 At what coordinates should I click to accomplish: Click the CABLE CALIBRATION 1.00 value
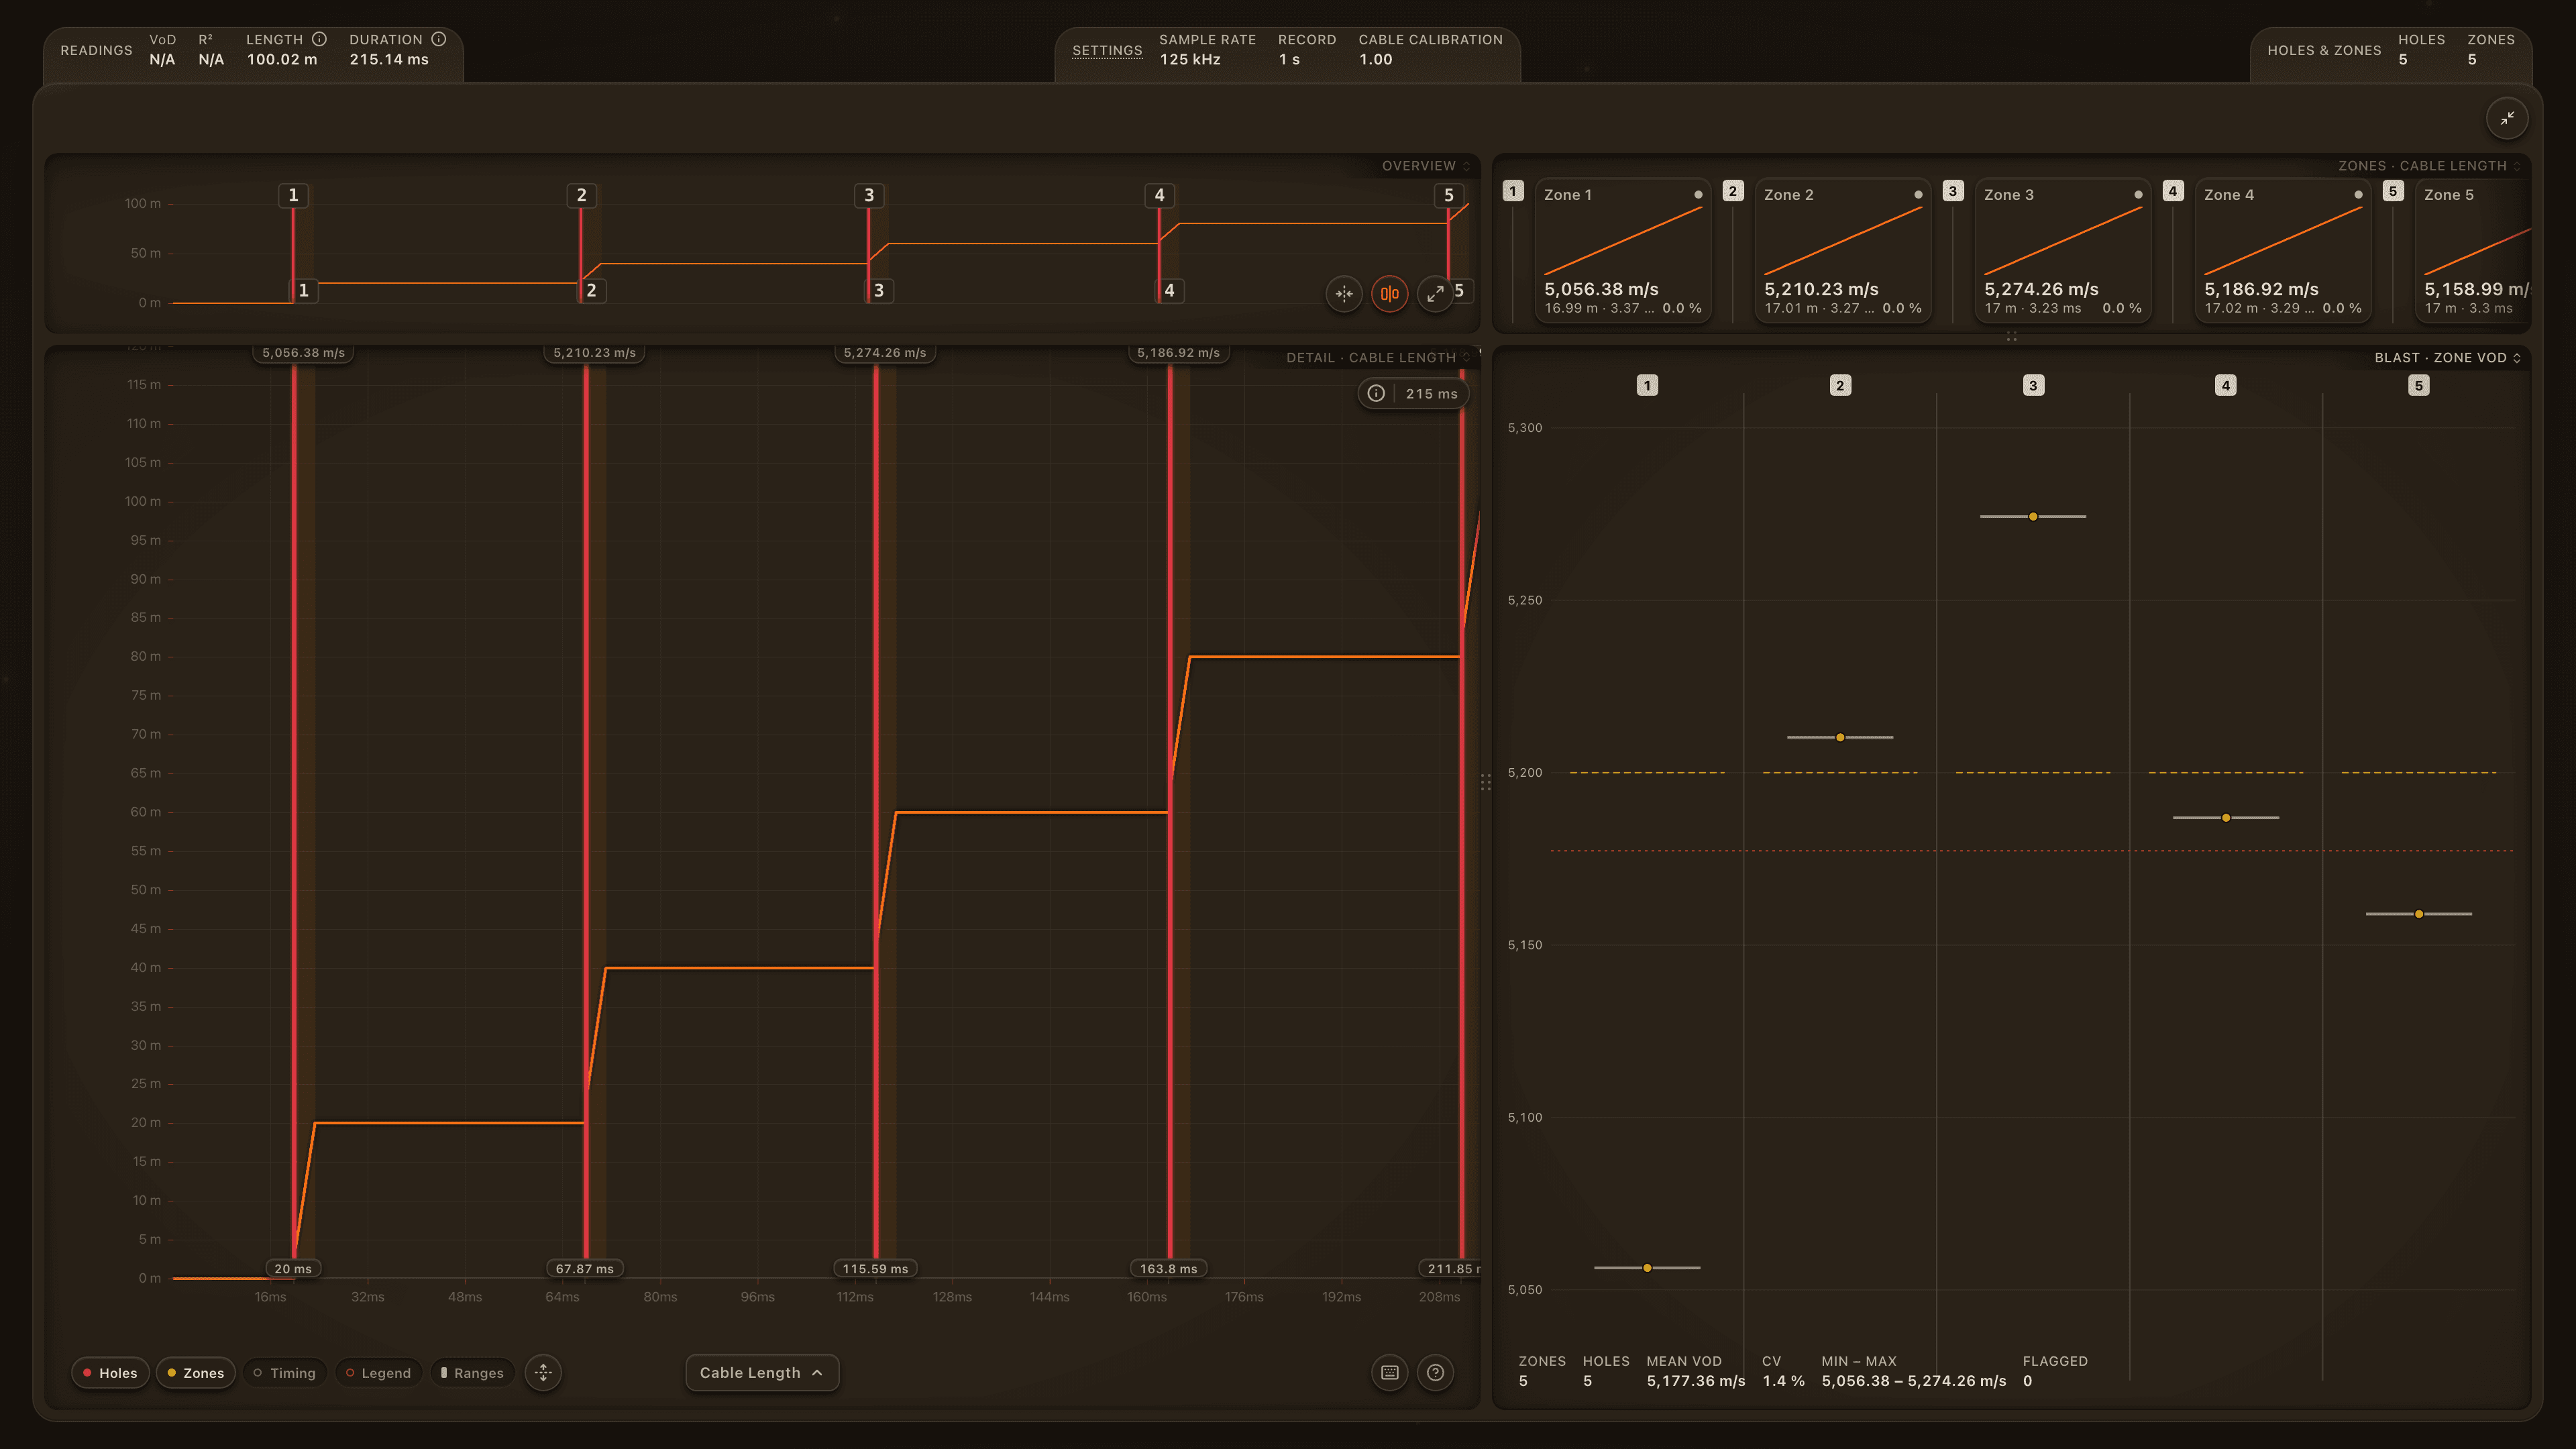tap(1375, 60)
